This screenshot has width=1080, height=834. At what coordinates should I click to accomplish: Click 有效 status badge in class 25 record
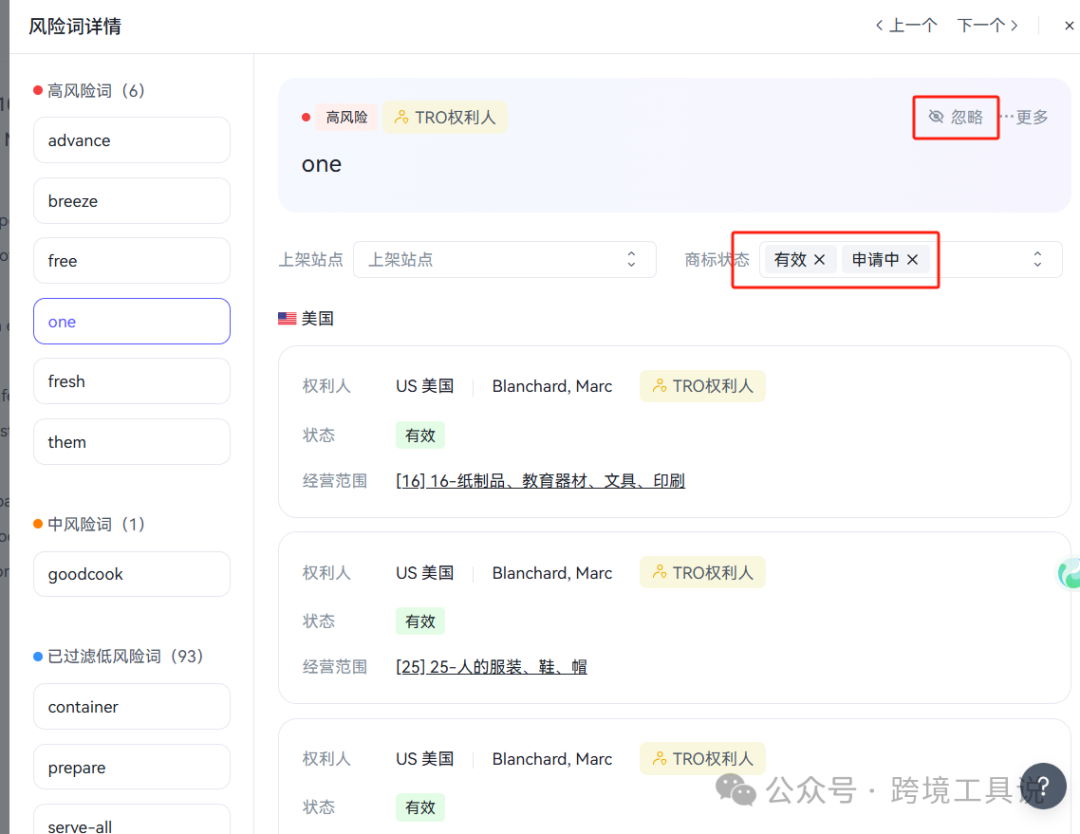(x=420, y=621)
